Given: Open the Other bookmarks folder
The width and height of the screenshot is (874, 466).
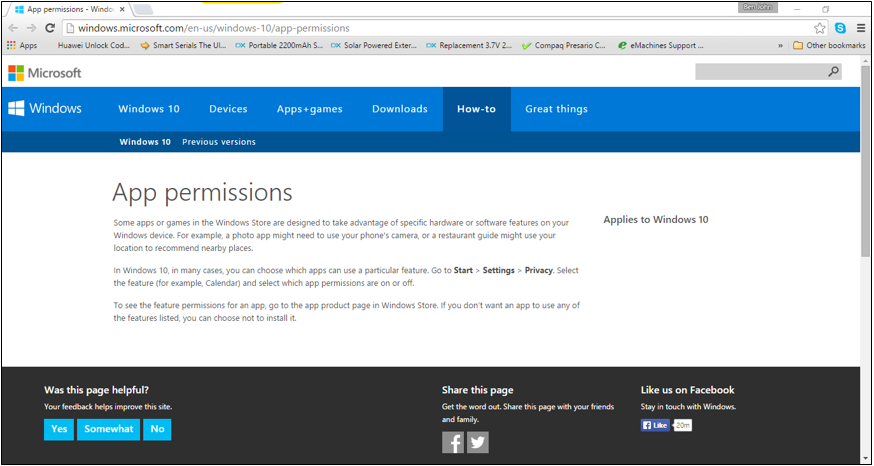Looking at the screenshot, I should point(829,45).
